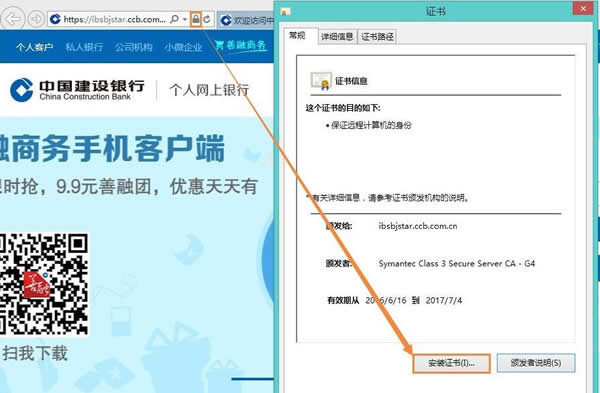This screenshot has height=393, width=600.
Task: Click the certificate icon beside 证书信息
Action: (x=321, y=81)
